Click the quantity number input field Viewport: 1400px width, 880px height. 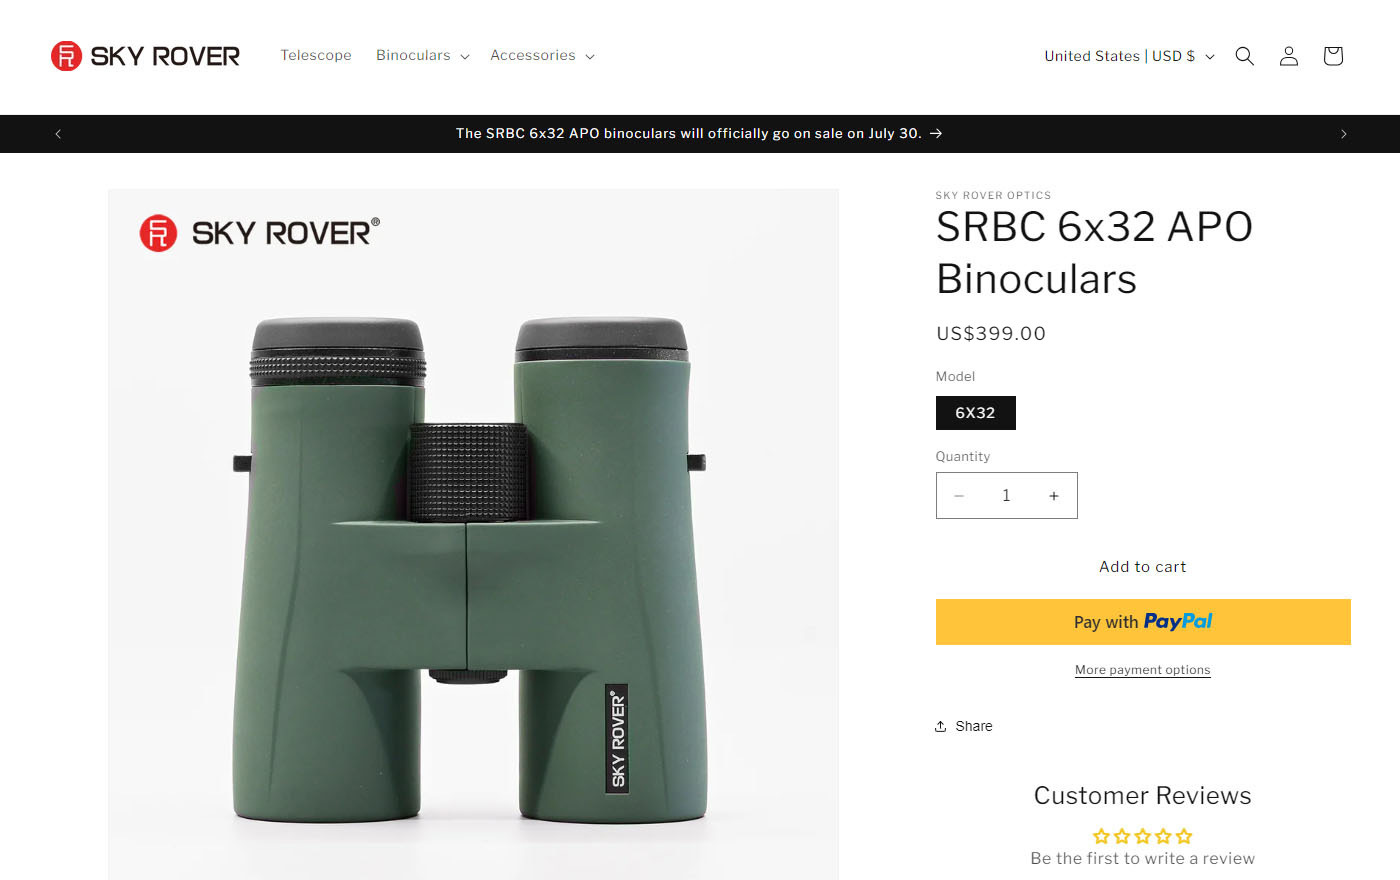click(1006, 496)
